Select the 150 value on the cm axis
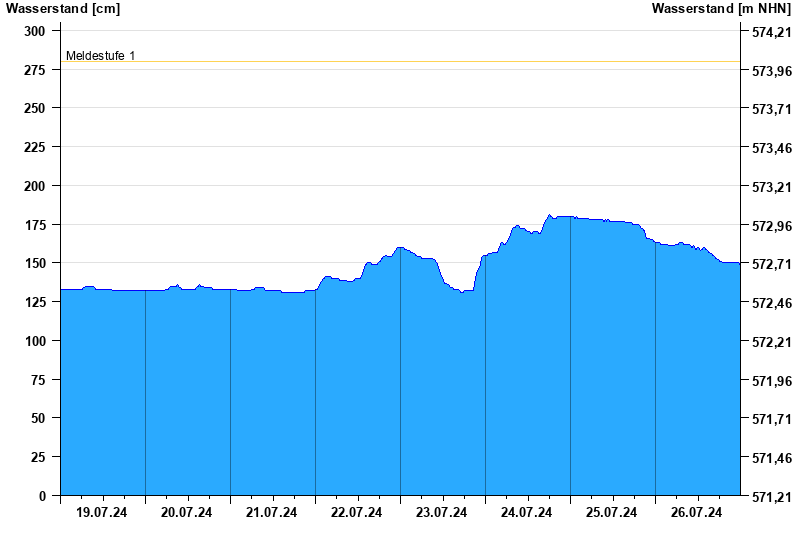The image size is (800, 550). point(35,263)
